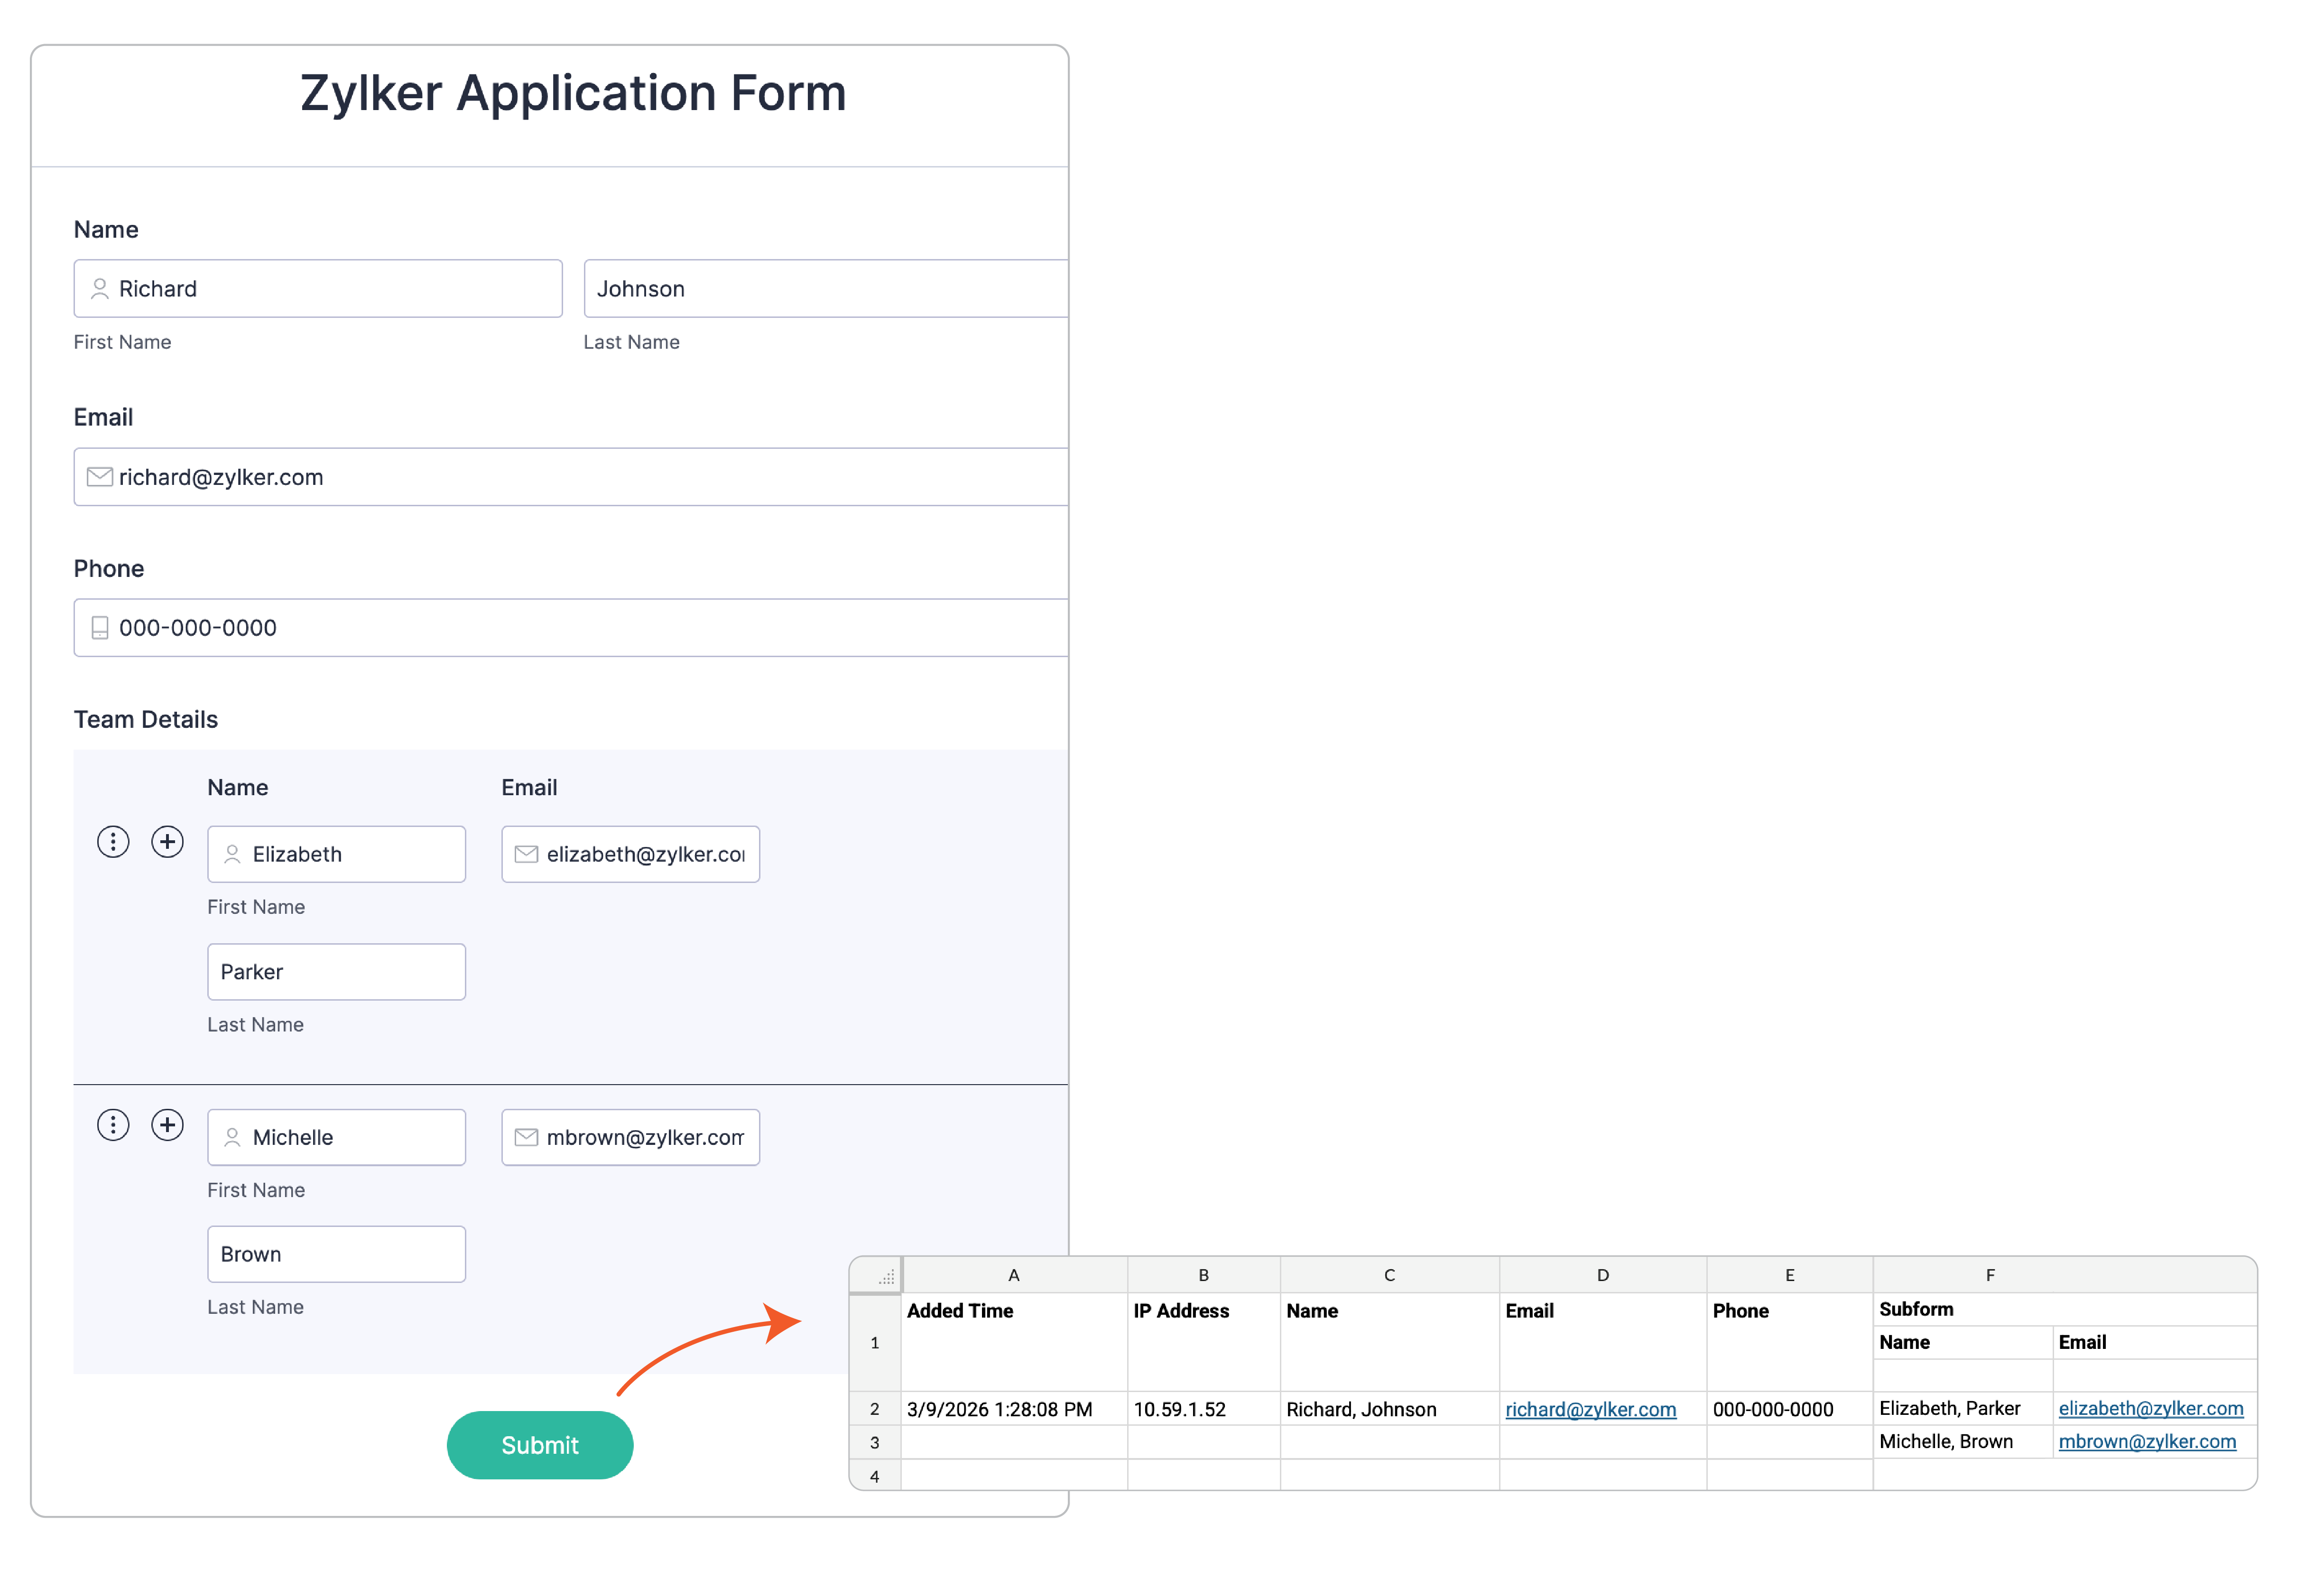Click the person icon in the Michelle field
Screen dimensions: 2324x1570
[231, 1137]
